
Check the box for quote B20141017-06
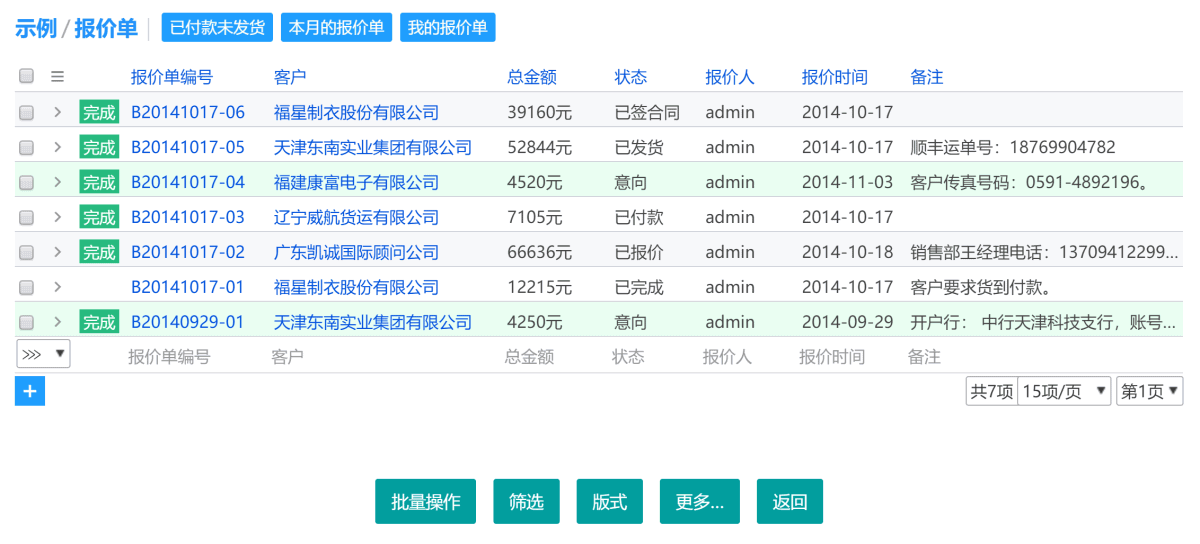(x=27, y=113)
